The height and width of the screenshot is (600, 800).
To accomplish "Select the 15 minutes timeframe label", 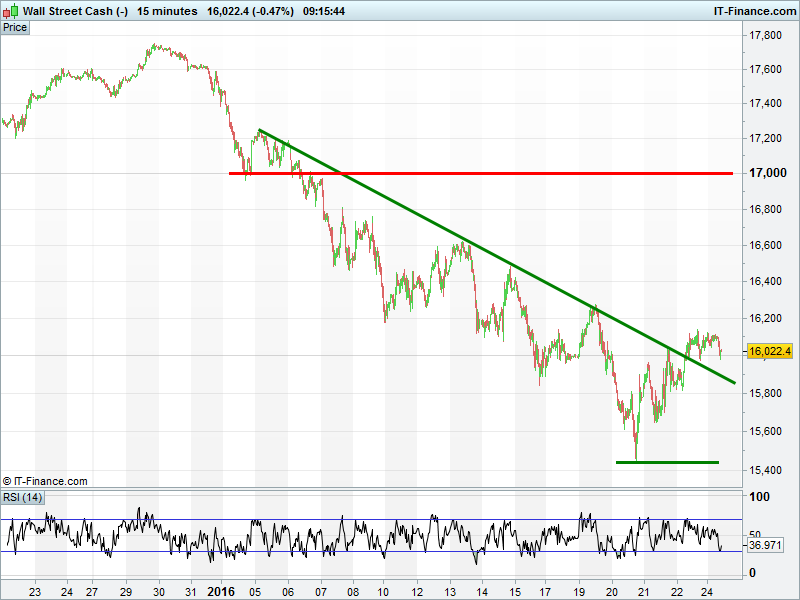I will [x=167, y=11].
